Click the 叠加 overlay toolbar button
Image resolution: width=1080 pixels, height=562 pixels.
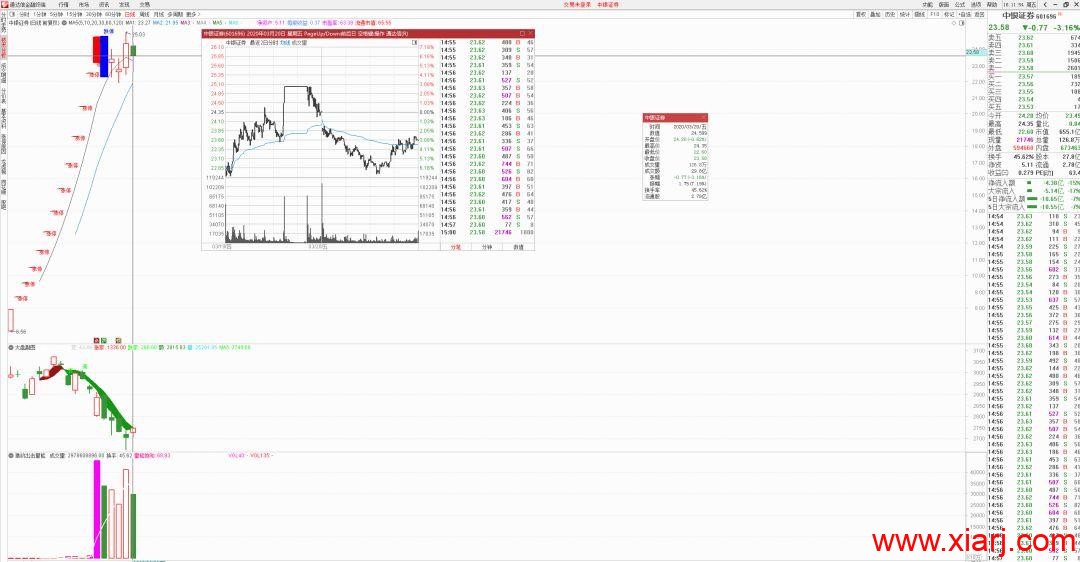(875, 14)
